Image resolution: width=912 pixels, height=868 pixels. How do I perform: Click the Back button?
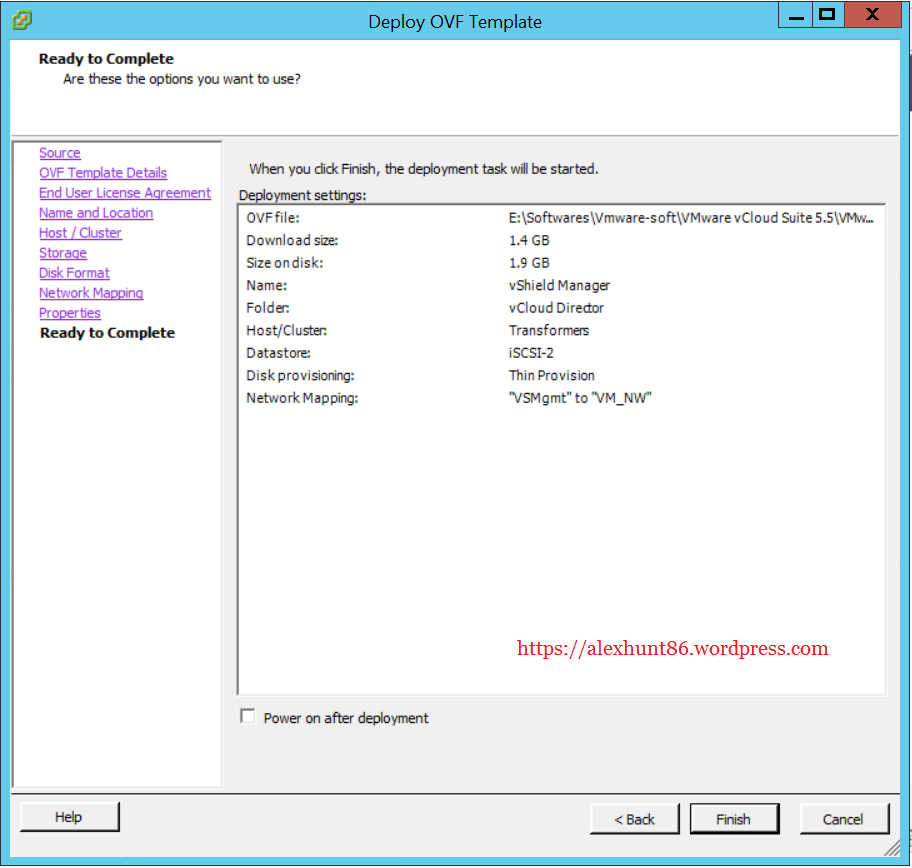(x=635, y=819)
